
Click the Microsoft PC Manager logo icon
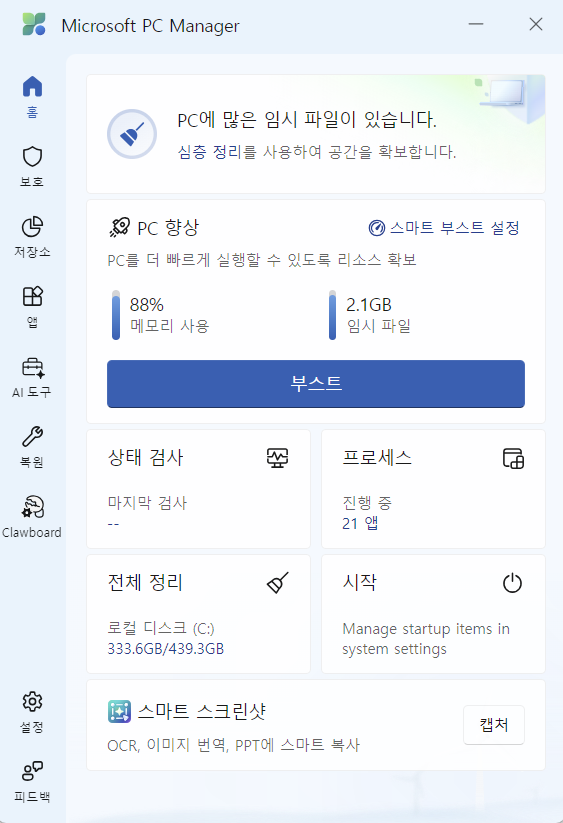[34, 25]
